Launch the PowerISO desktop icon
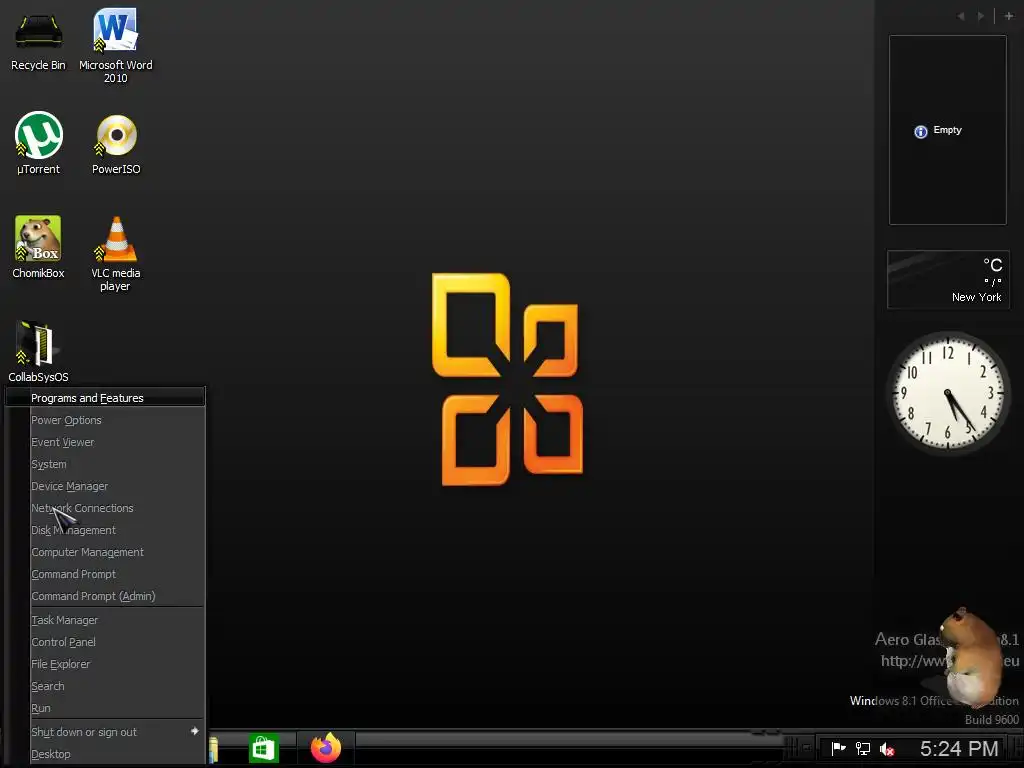1024x768 pixels. pyautogui.click(x=116, y=142)
